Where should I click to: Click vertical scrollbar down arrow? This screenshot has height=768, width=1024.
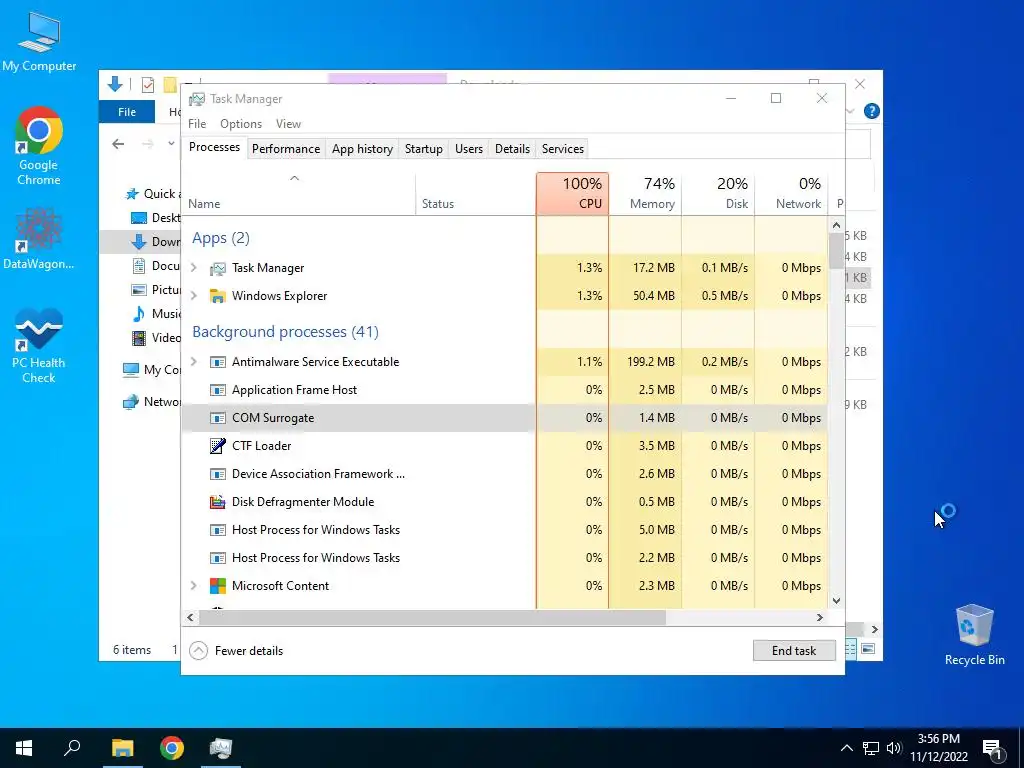point(836,601)
